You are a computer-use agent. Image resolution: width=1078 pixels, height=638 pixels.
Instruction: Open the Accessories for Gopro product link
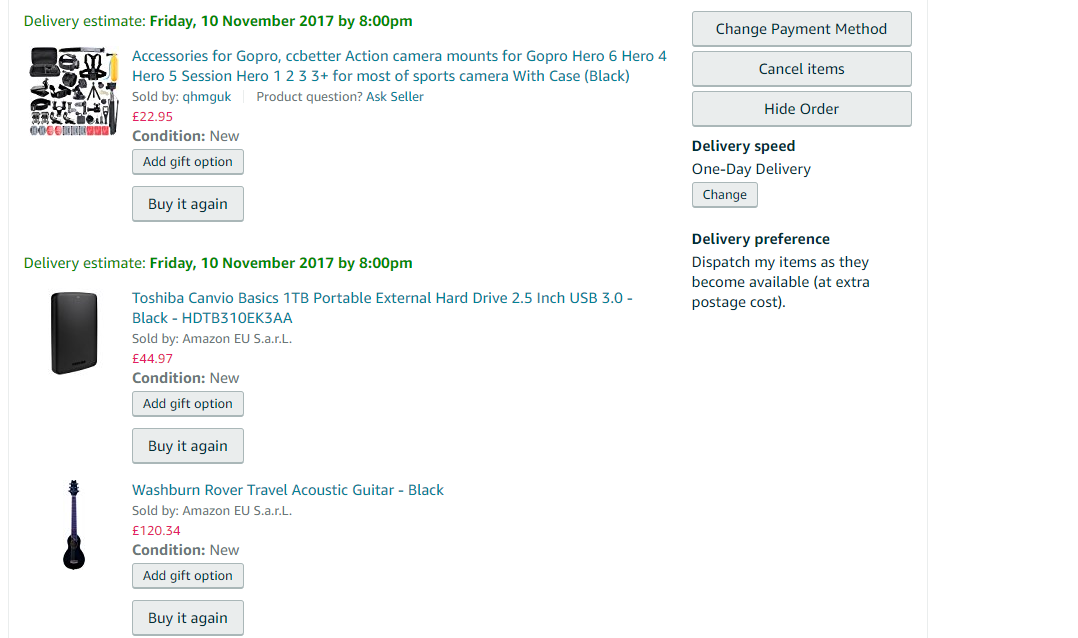tap(399, 66)
